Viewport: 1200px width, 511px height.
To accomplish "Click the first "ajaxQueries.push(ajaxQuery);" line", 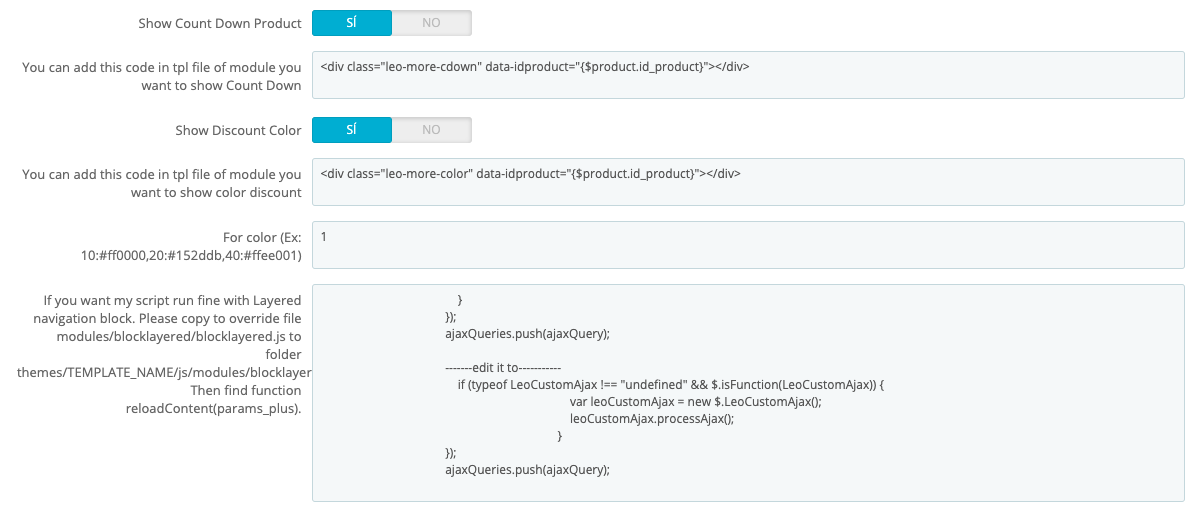I will click(527, 333).
